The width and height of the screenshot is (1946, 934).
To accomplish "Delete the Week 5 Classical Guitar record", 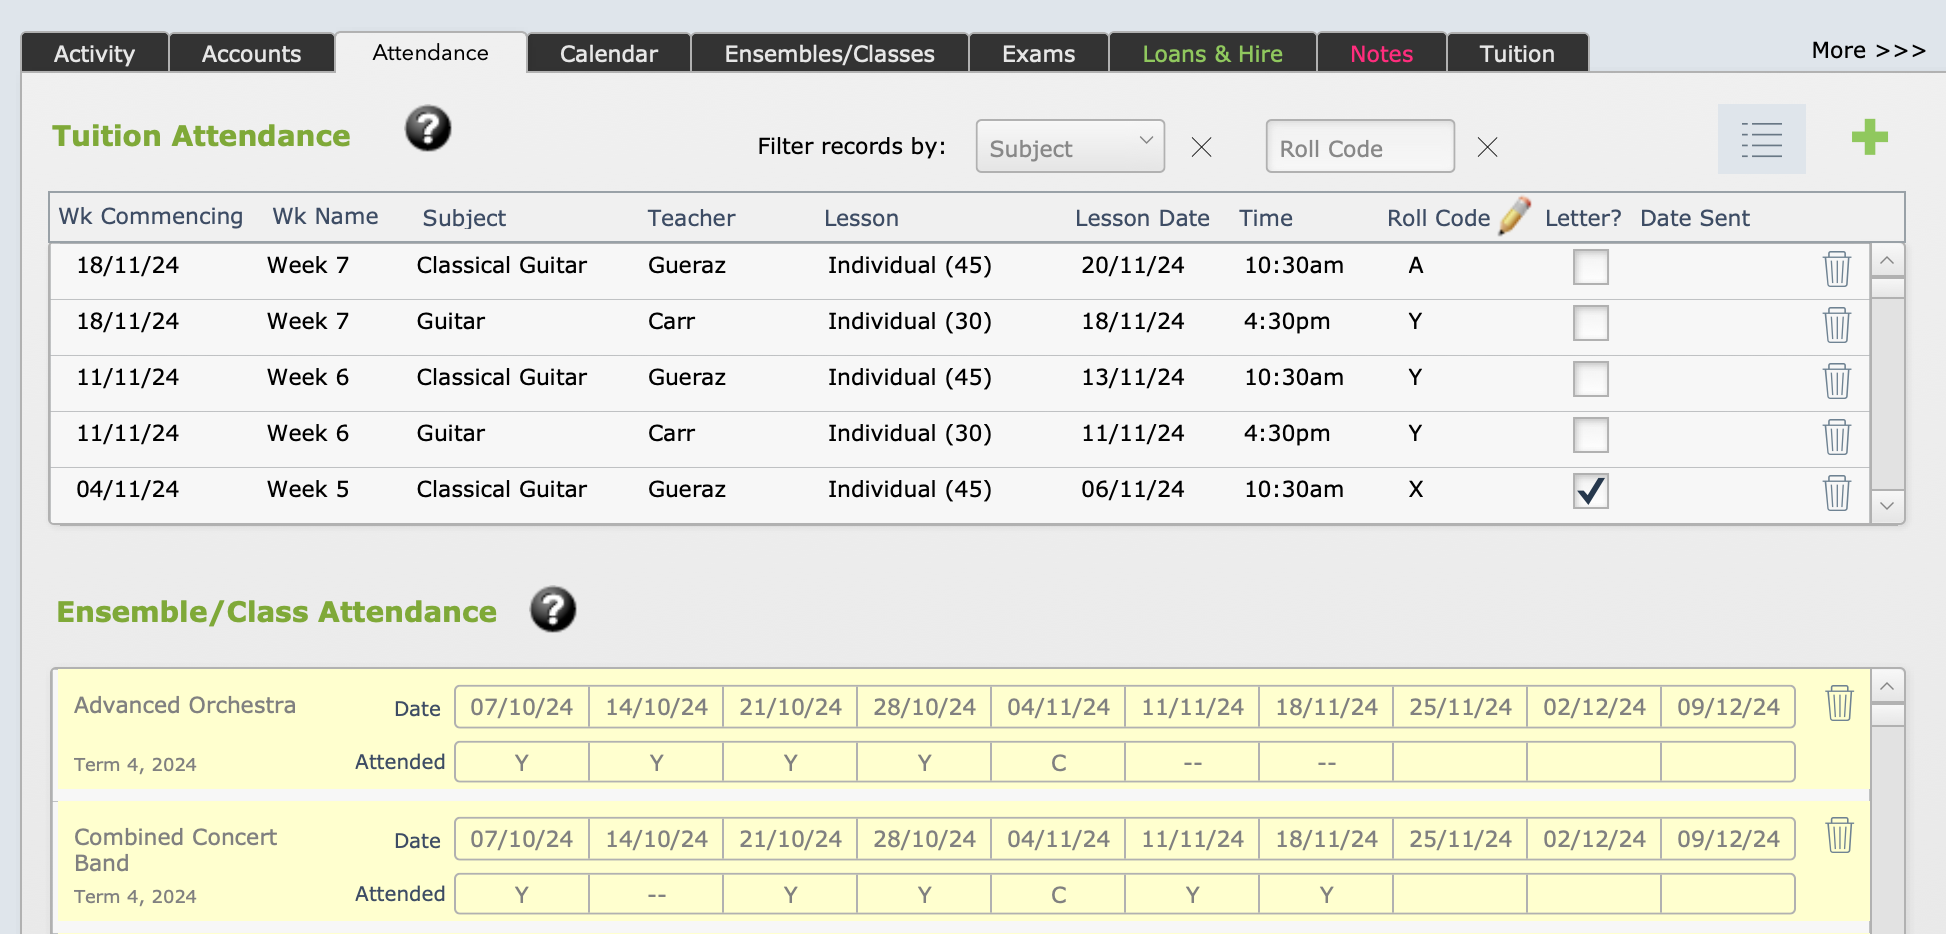I will [x=1837, y=492].
